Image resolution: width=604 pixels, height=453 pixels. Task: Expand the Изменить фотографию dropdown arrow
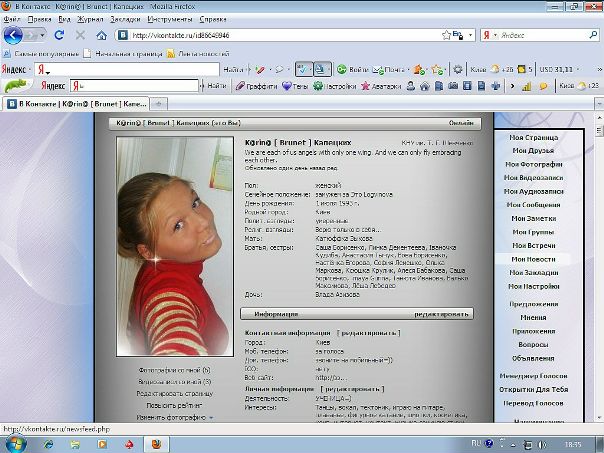pos(211,418)
